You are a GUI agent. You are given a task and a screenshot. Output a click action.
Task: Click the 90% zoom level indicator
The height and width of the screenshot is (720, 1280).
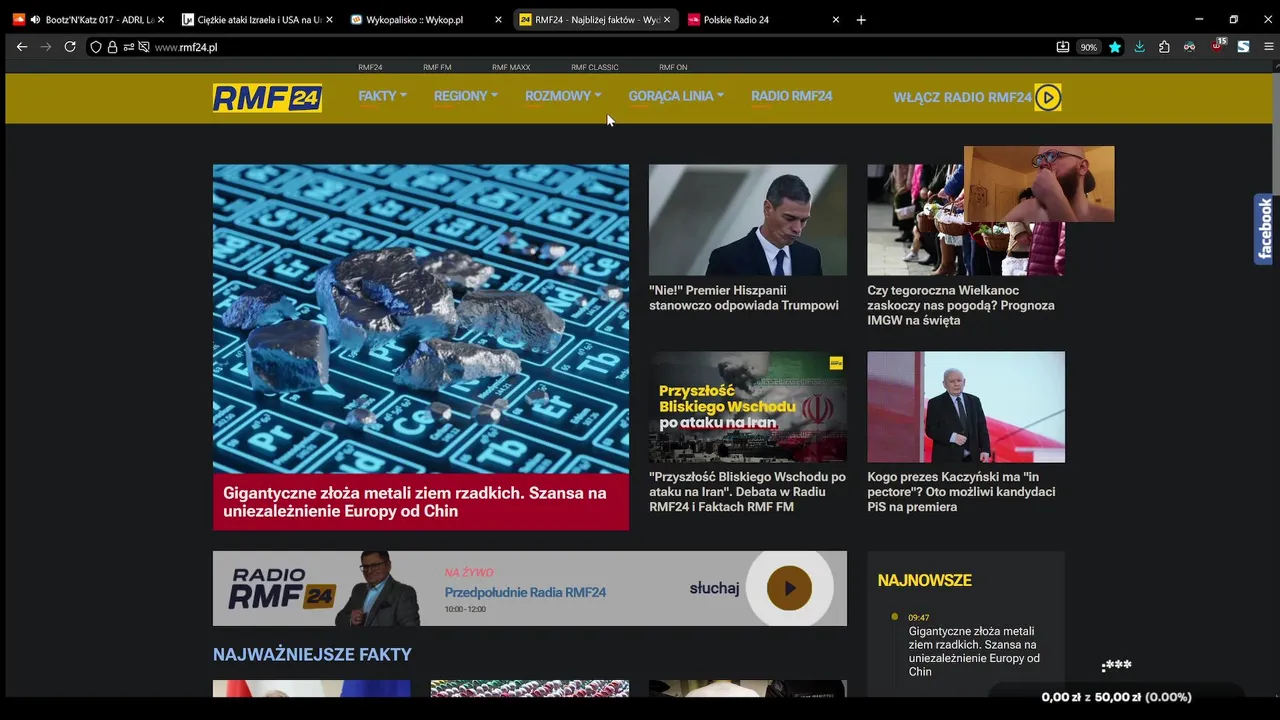[1089, 47]
